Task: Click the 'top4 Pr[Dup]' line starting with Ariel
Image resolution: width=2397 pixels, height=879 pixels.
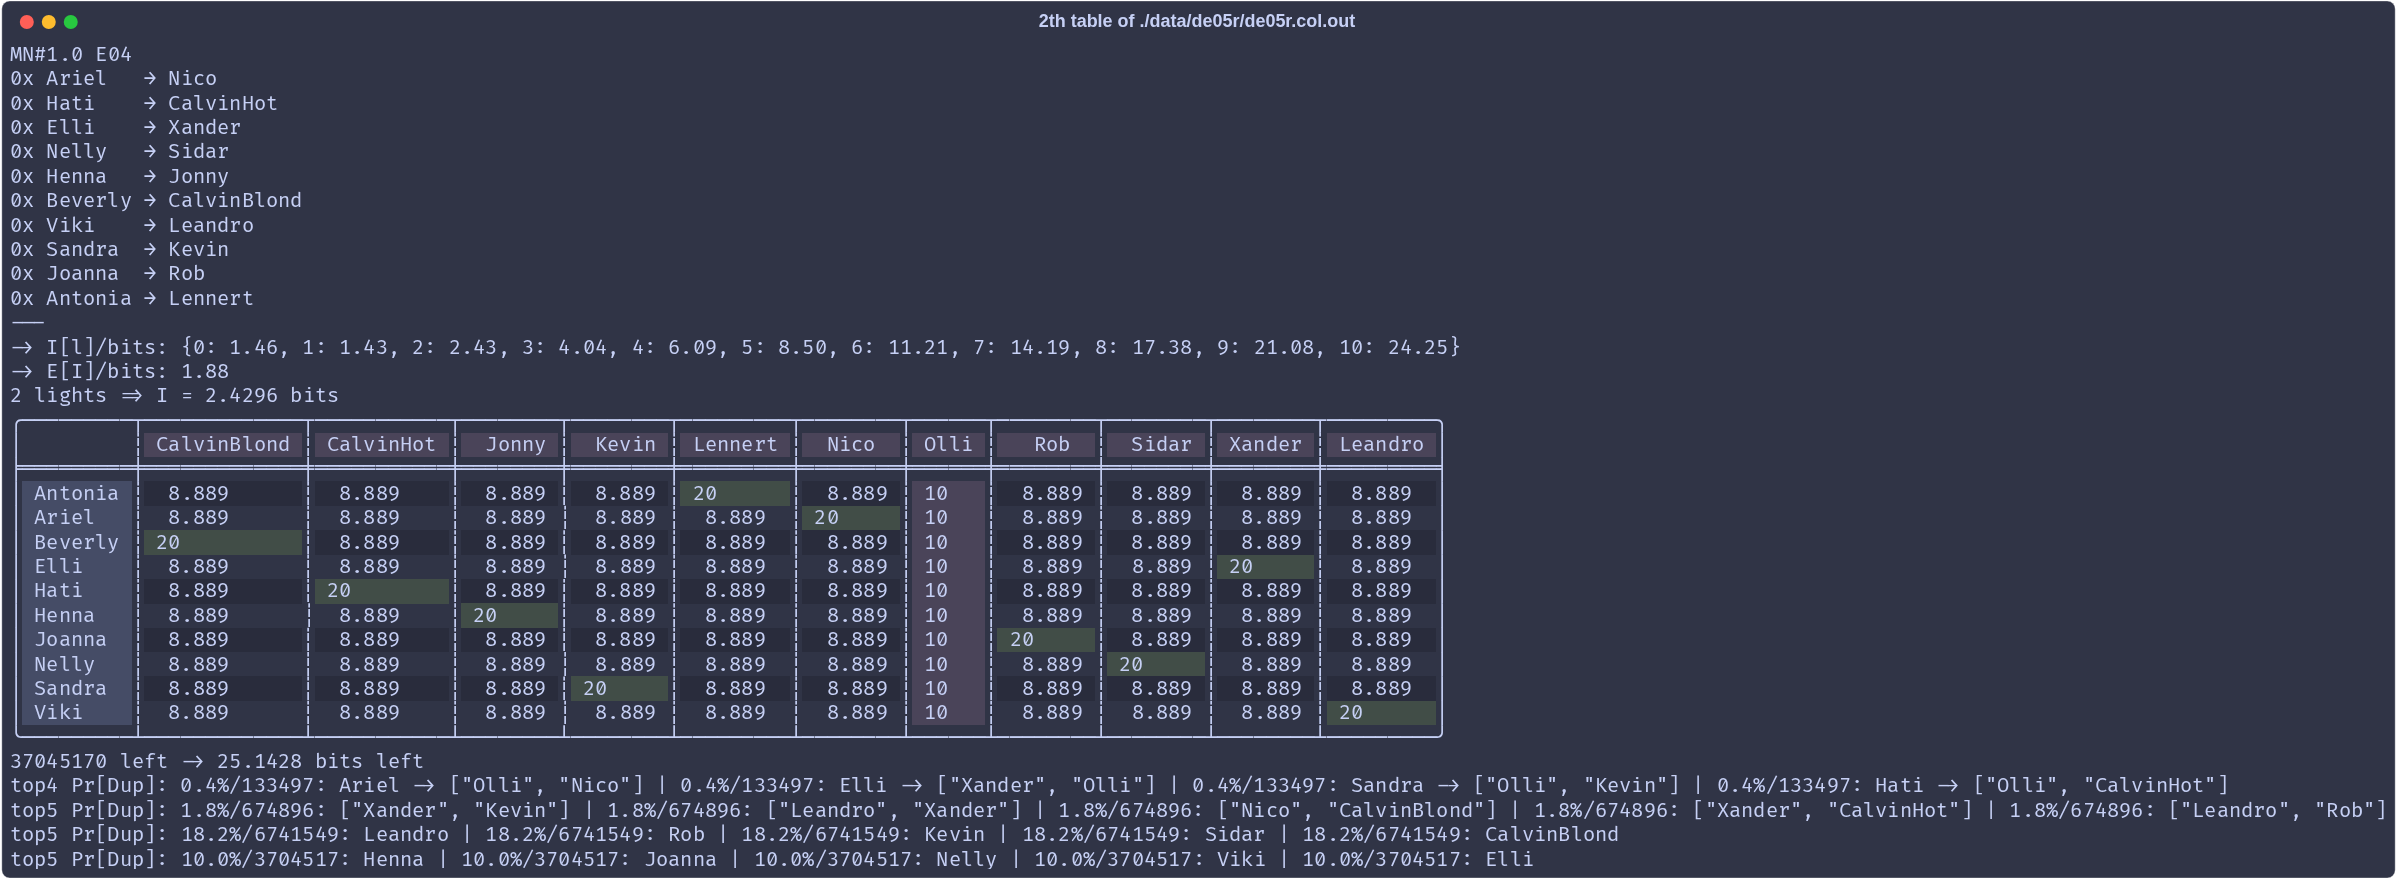Action: click(x=1120, y=785)
